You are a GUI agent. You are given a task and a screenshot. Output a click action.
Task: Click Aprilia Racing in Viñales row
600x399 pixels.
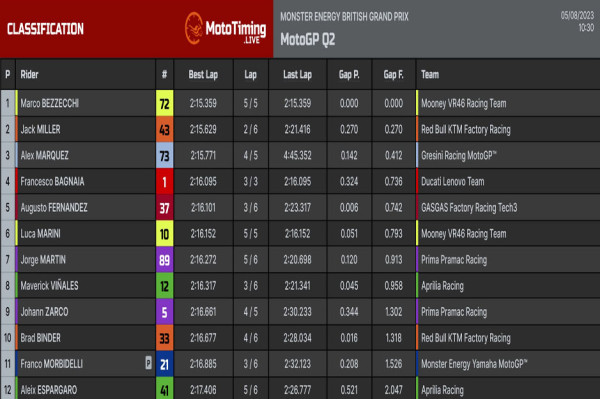click(x=442, y=286)
